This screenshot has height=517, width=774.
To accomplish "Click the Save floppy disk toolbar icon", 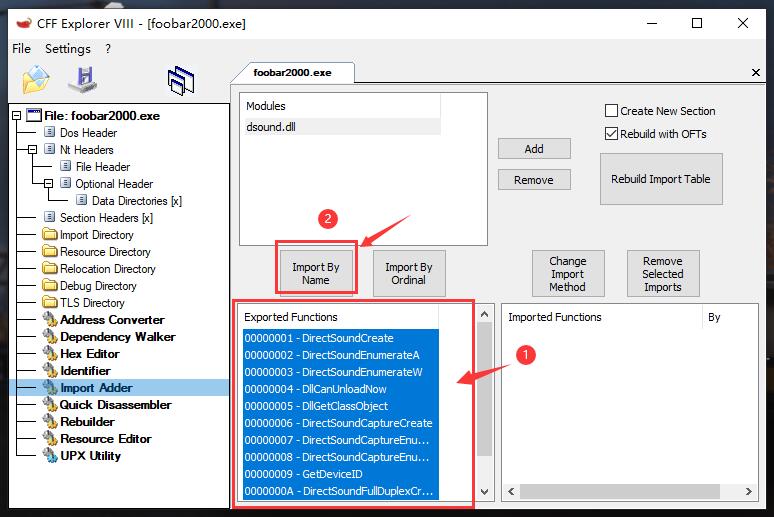I will (x=82, y=79).
